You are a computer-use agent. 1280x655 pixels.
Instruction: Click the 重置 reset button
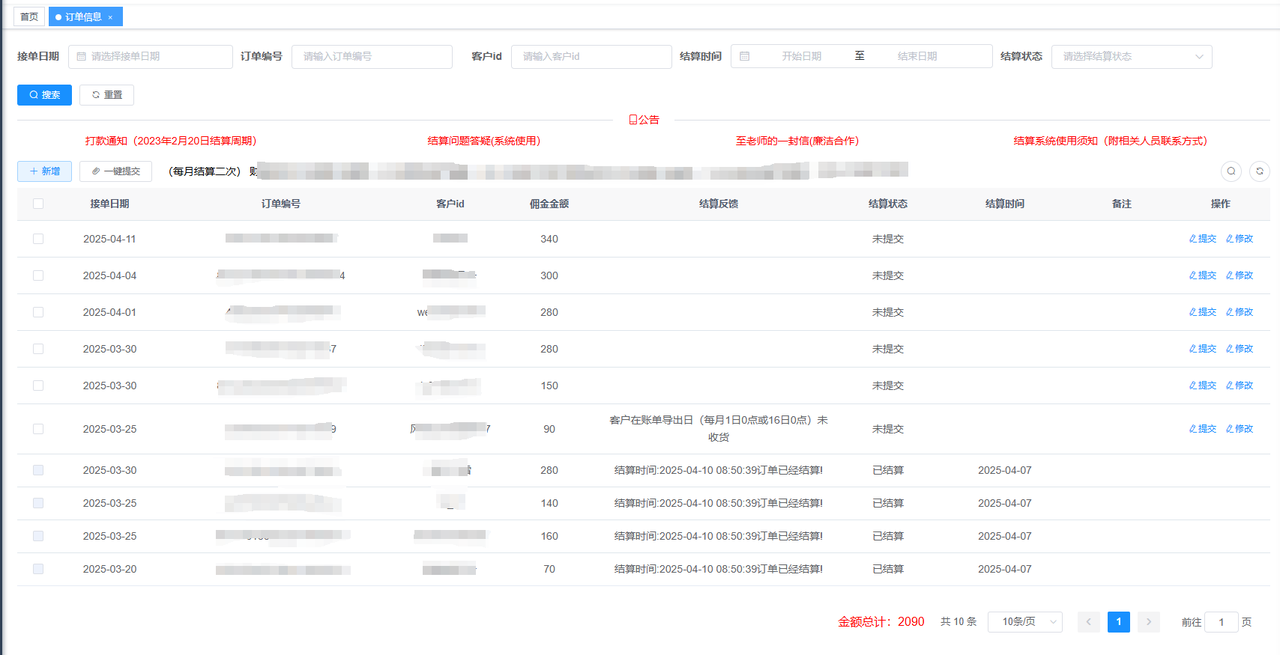click(106, 95)
